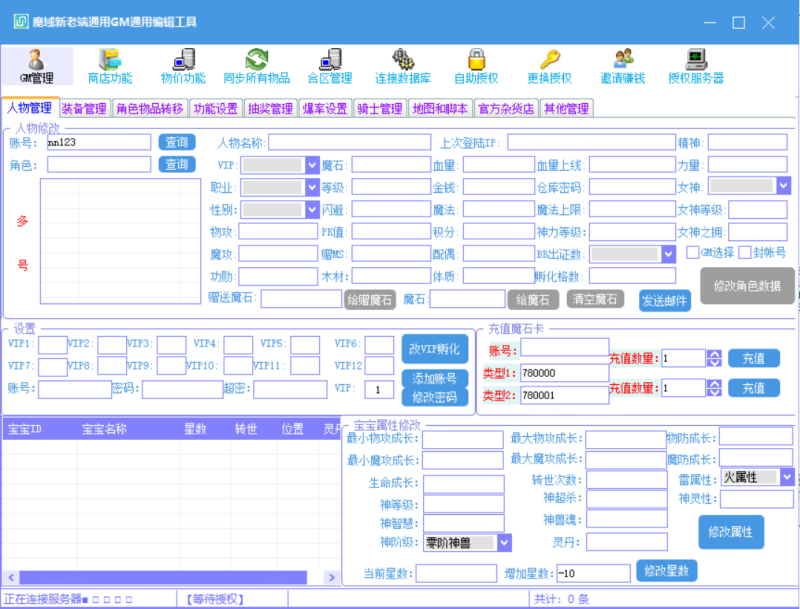Open the 功能设置 tab
Screen dimensions: 800x609
[216, 109]
